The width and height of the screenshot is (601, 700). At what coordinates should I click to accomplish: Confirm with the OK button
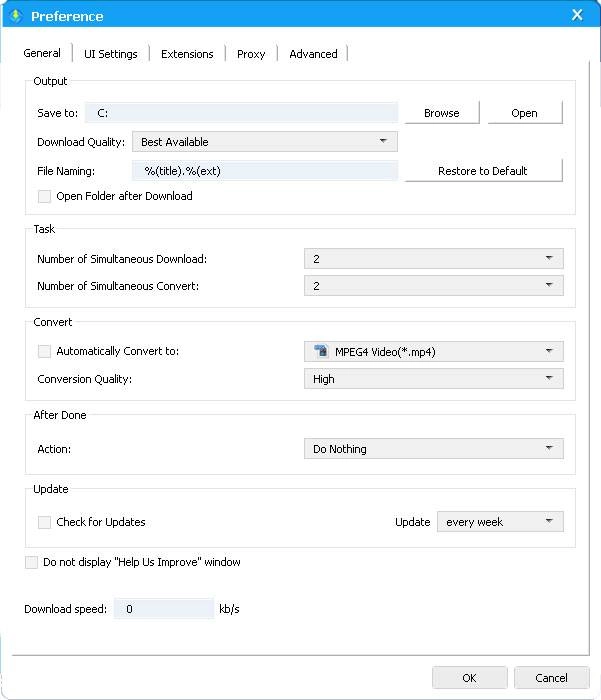[469, 678]
